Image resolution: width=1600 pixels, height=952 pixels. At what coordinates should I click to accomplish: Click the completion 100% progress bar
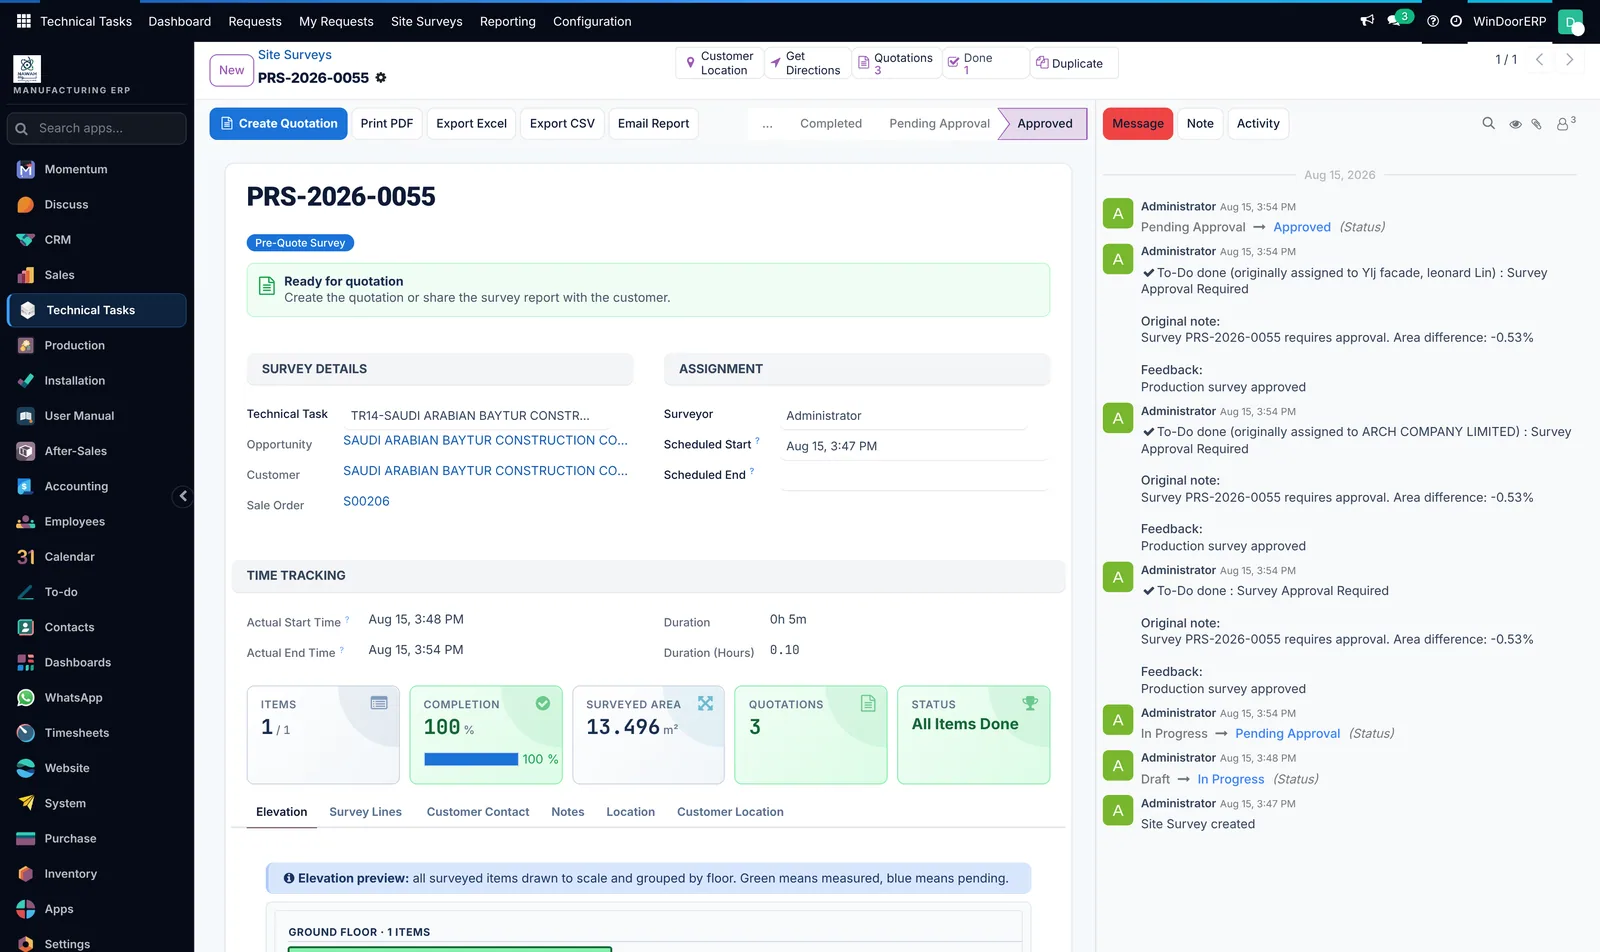tap(471, 760)
